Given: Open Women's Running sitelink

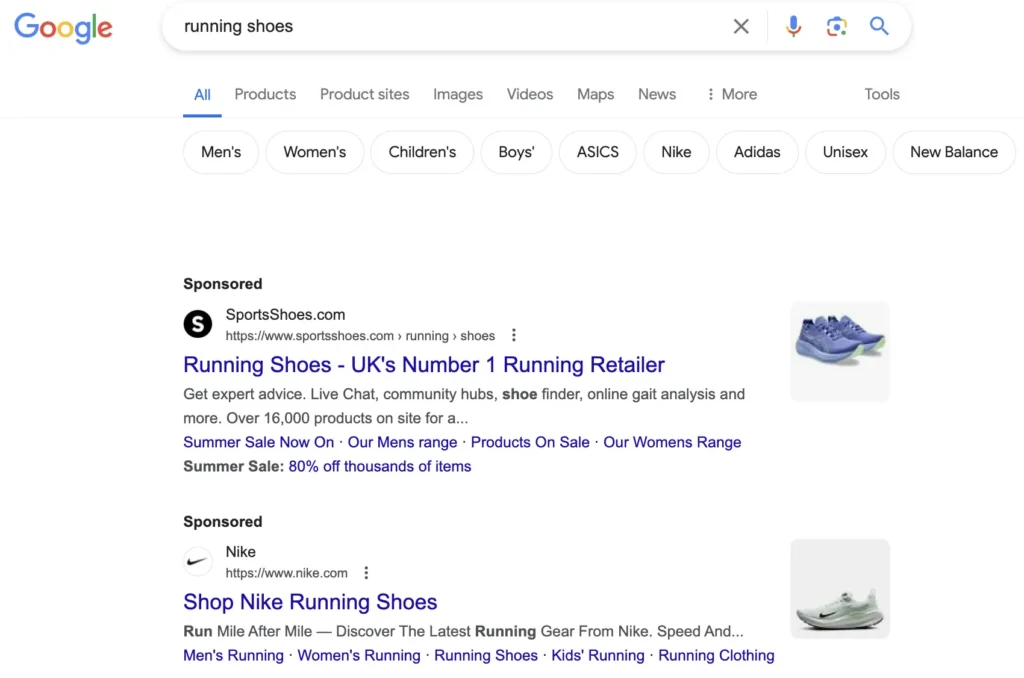Looking at the screenshot, I should pos(359,655).
